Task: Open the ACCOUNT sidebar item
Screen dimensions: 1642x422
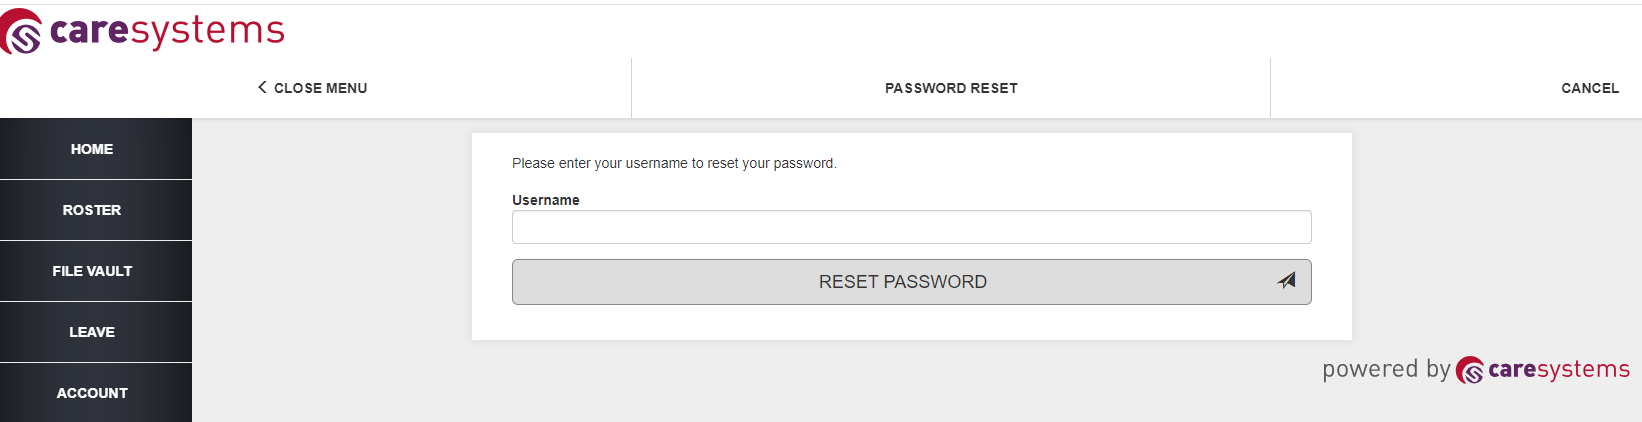Action: pyautogui.click(x=92, y=393)
